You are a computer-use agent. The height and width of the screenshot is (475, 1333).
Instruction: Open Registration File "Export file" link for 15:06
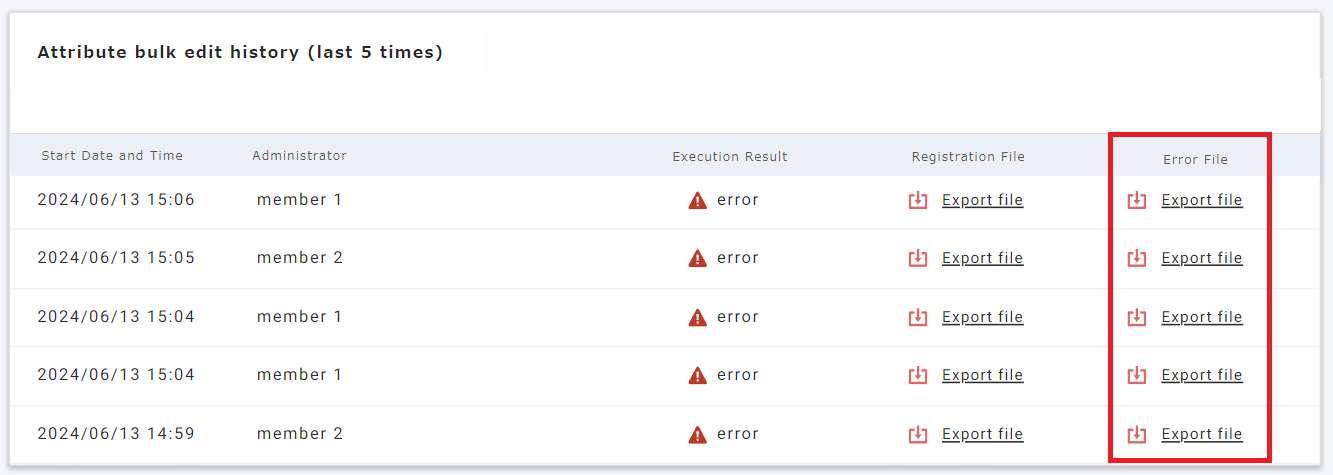tap(982, 200)
